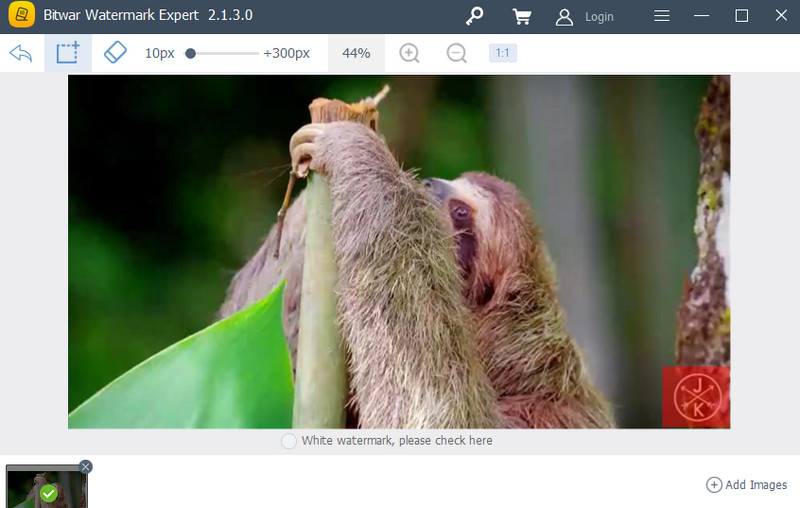Image resolution: width=800 pixels, height=508 pixels.
Task: Click the 44% zoom percentage field
Action: point(356,53)
